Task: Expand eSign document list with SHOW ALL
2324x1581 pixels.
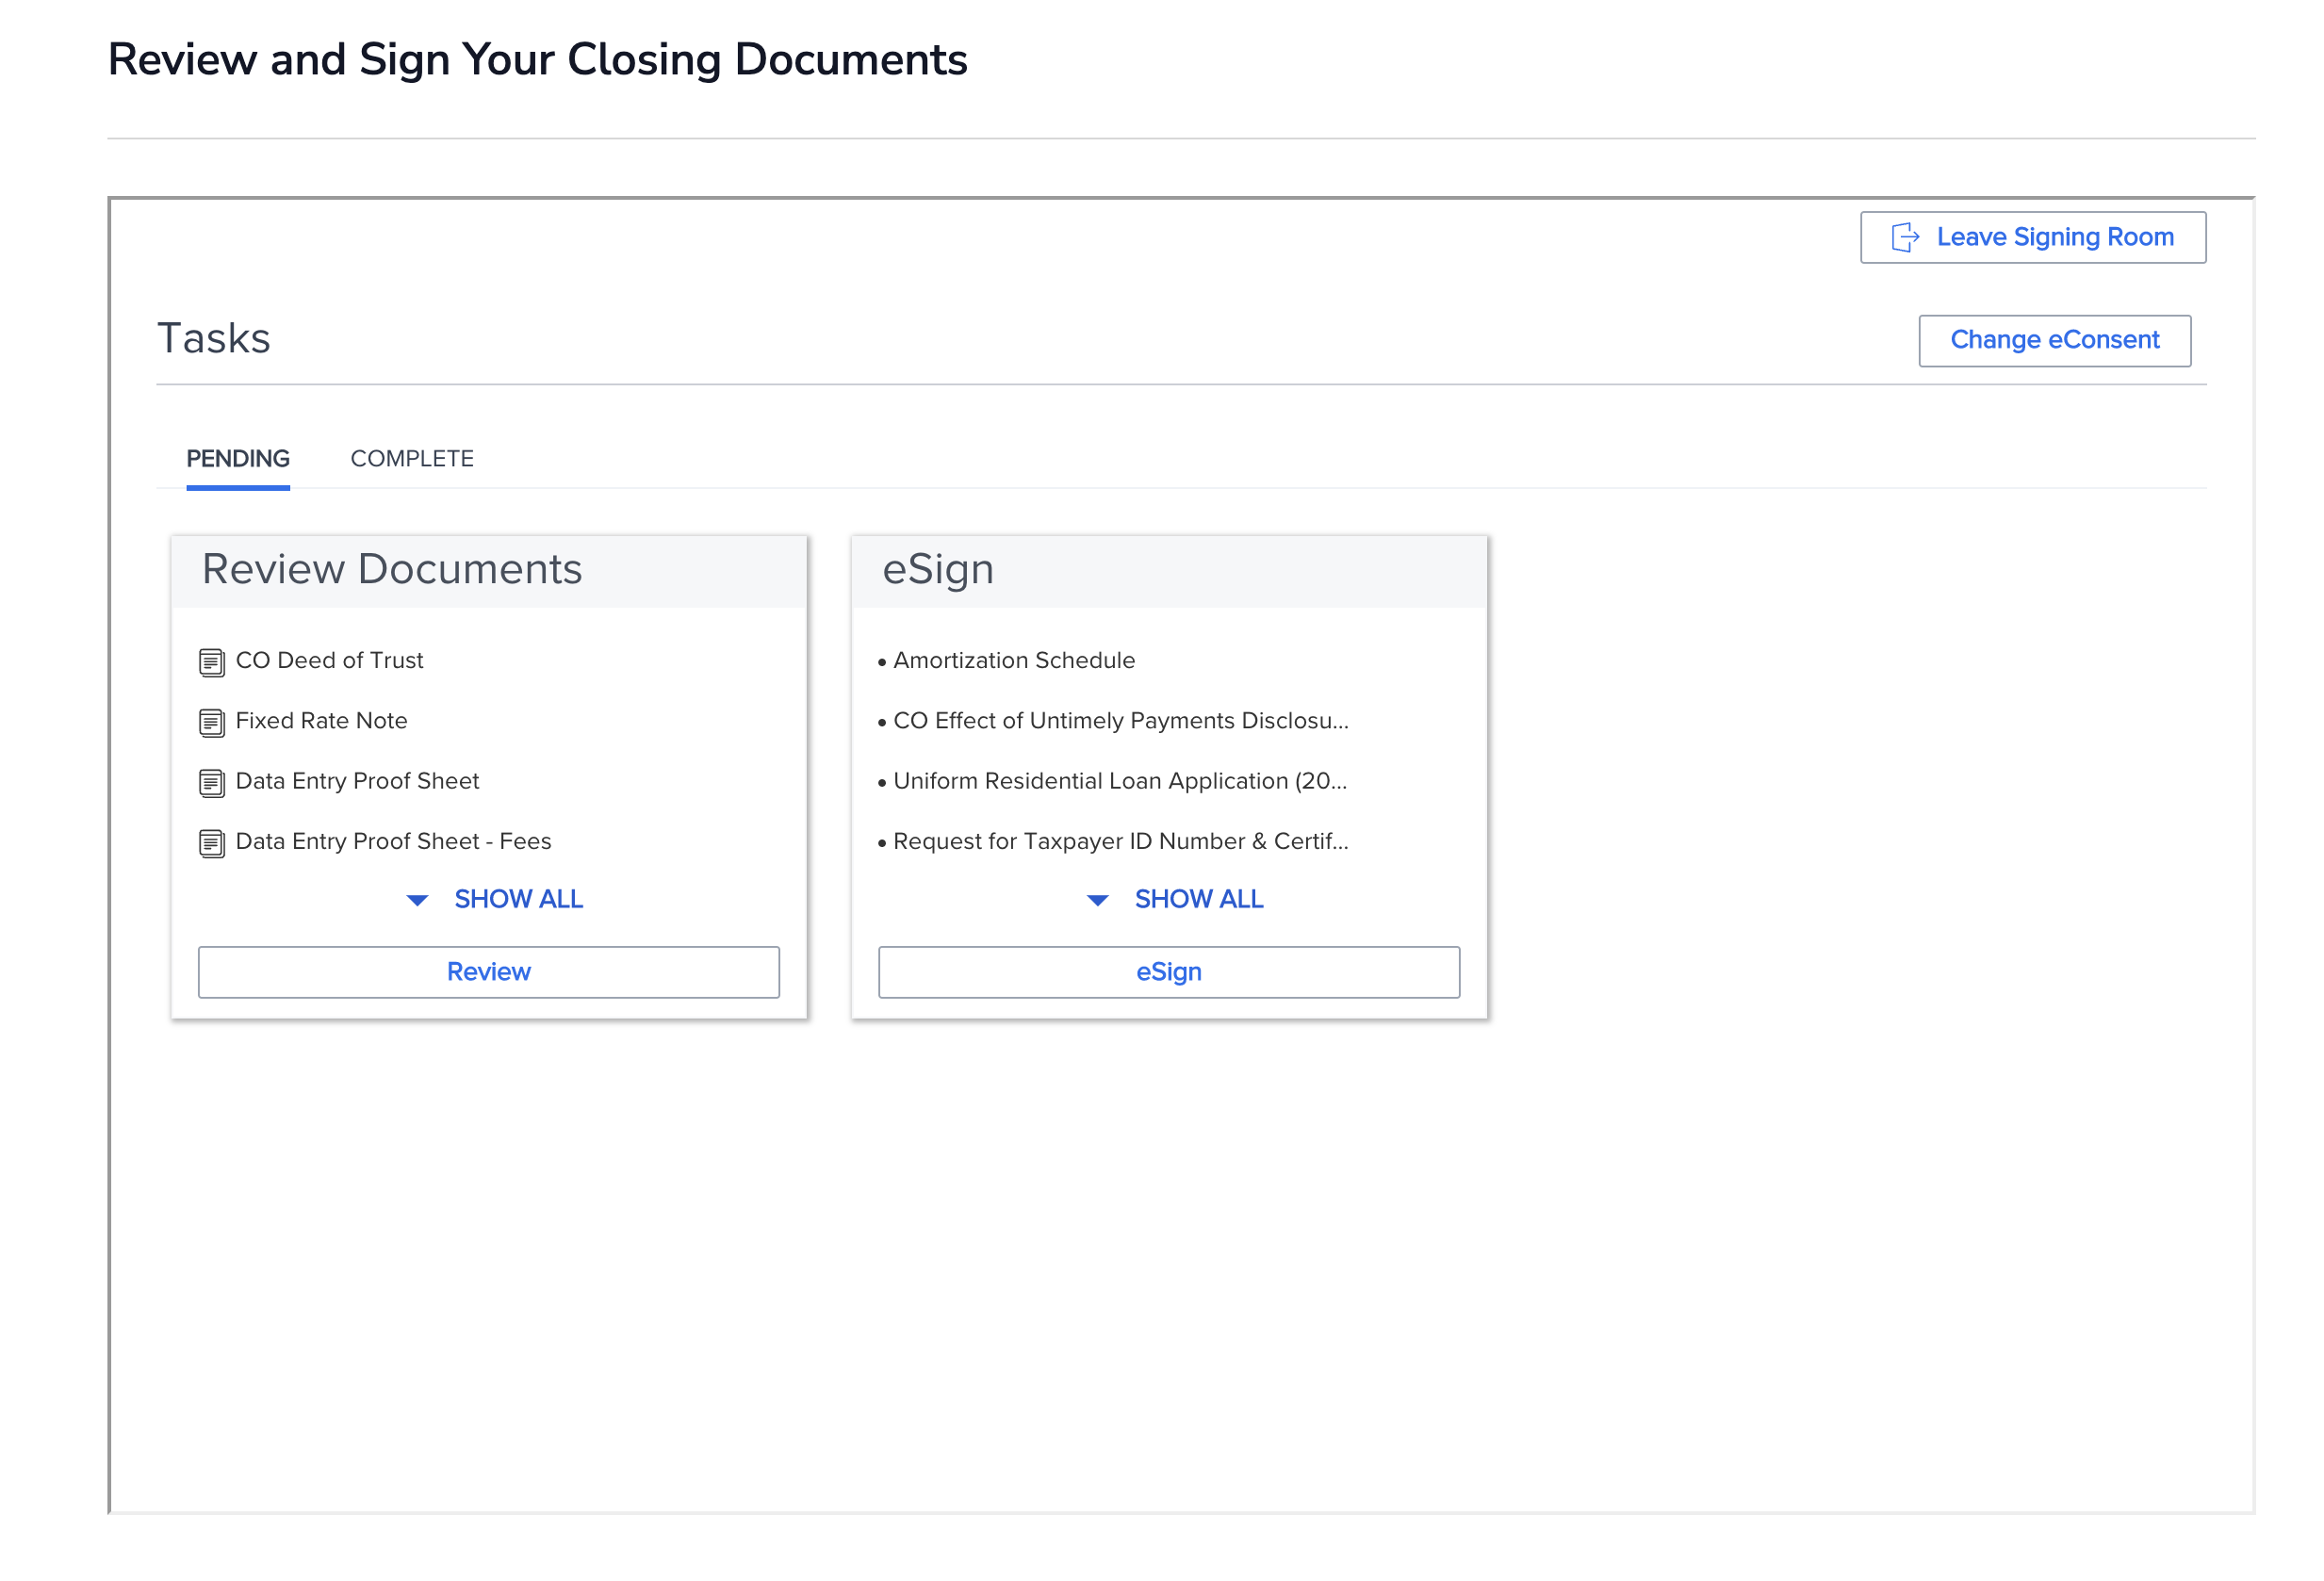Action: 1198,899
